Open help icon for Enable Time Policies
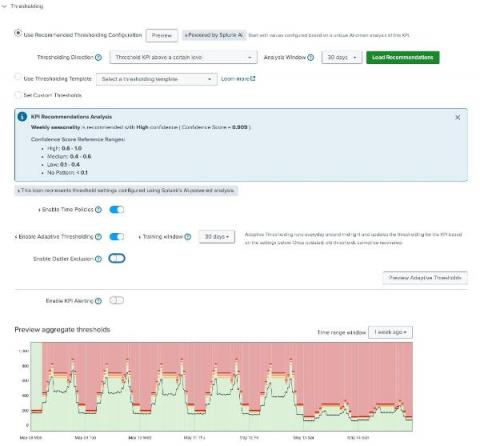Screen dimensions: 480x446 98,209
